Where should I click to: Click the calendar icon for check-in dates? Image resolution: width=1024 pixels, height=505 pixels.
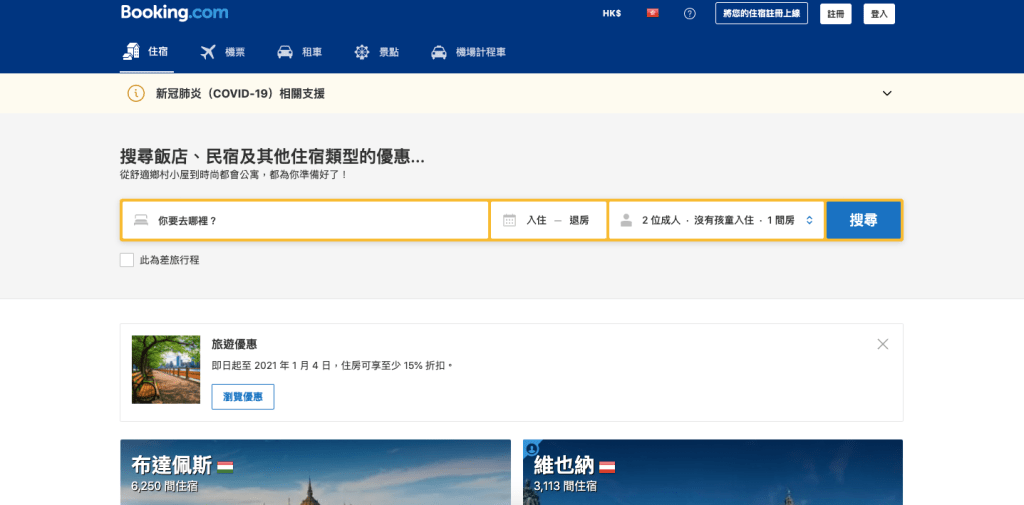coord(509,220)
